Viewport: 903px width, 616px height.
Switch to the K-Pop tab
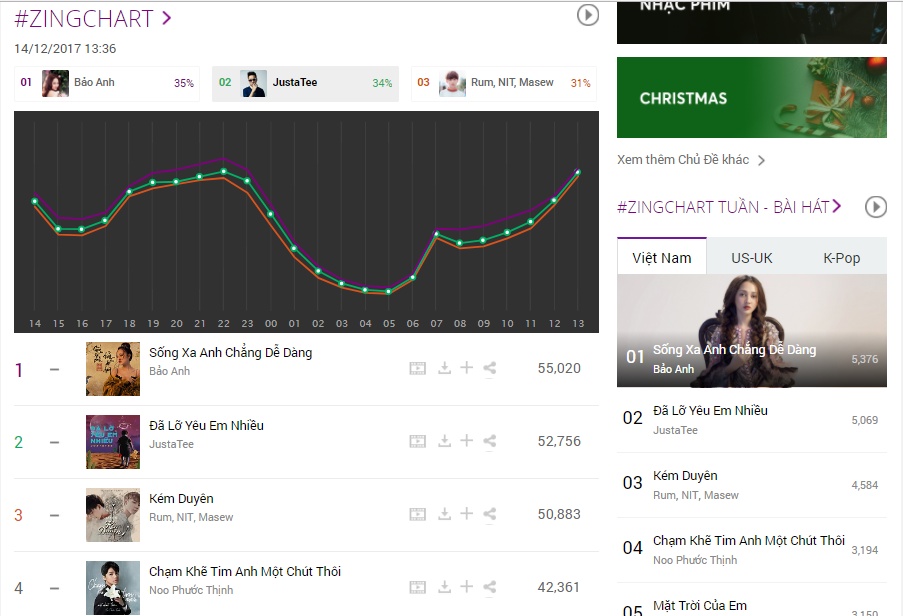[x=841, y=258]
